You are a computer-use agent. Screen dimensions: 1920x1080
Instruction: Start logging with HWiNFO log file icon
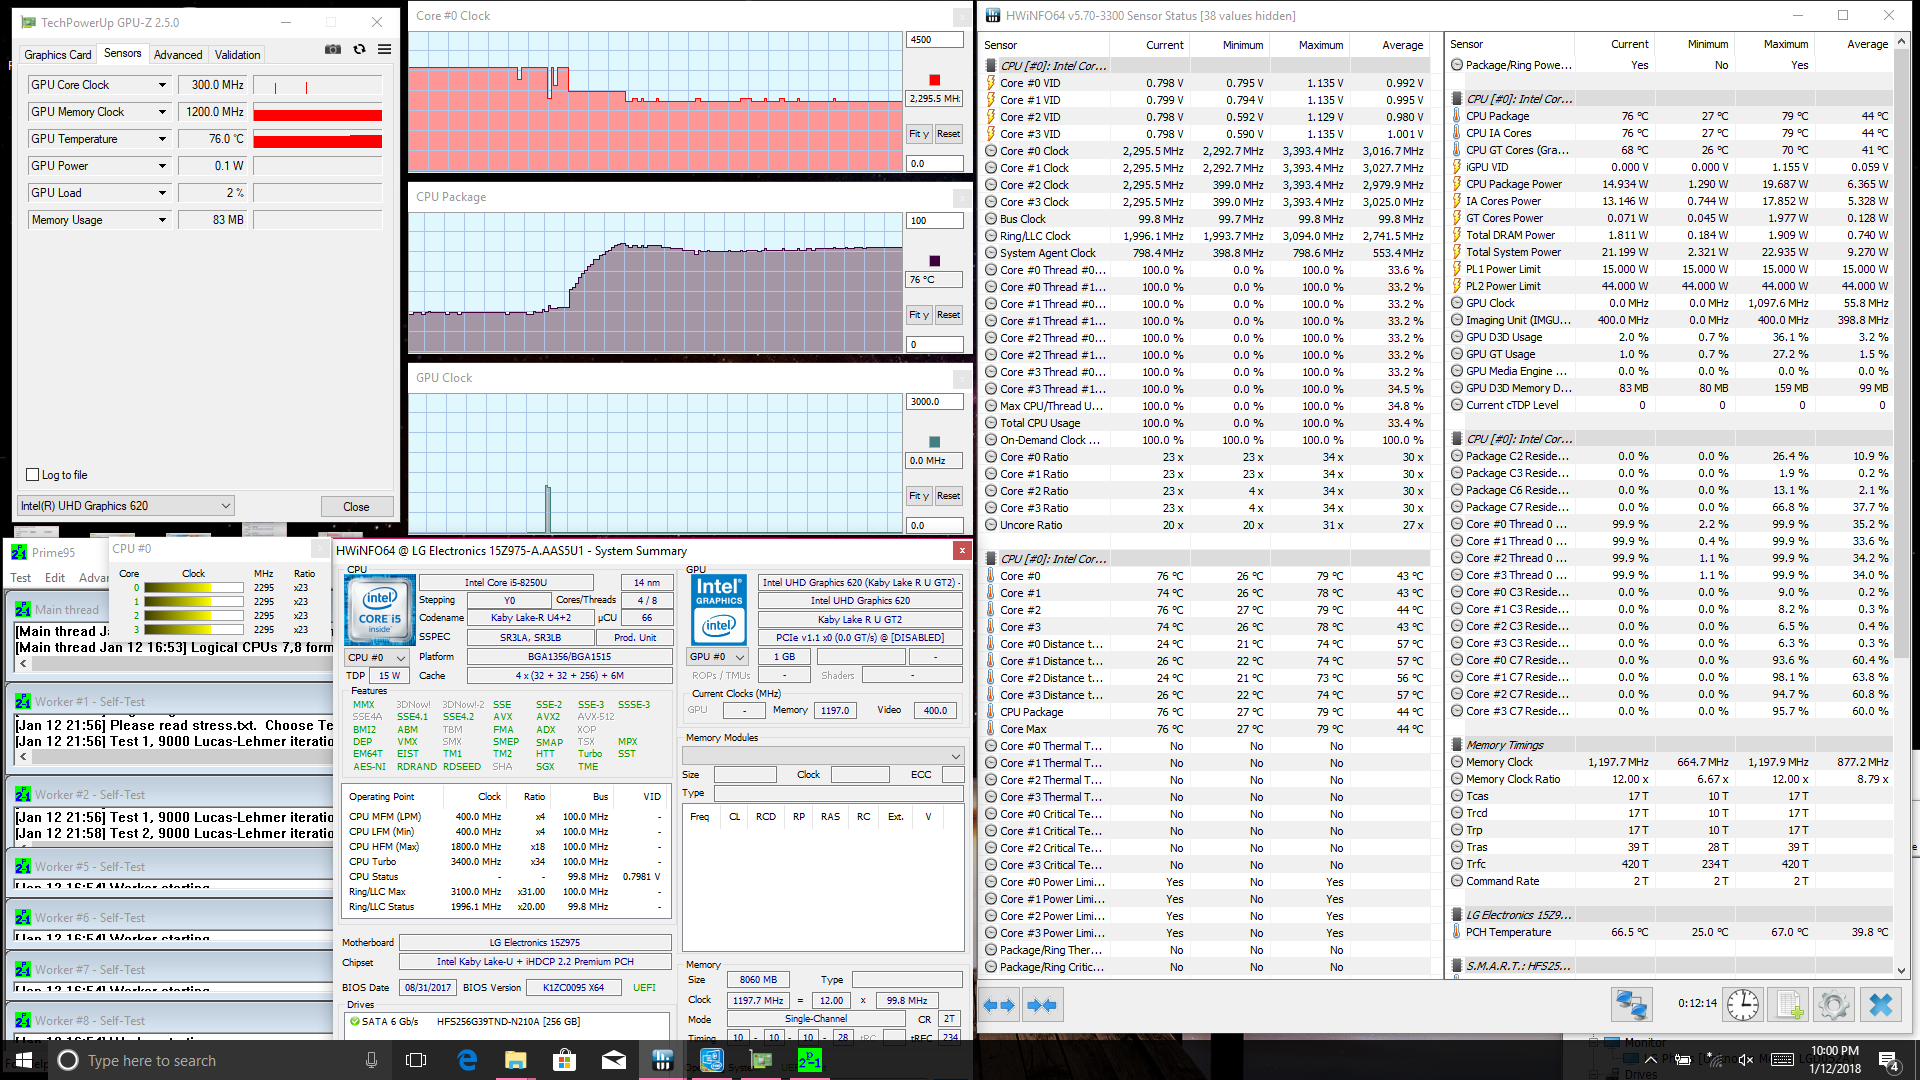tap(1788, 1004)
